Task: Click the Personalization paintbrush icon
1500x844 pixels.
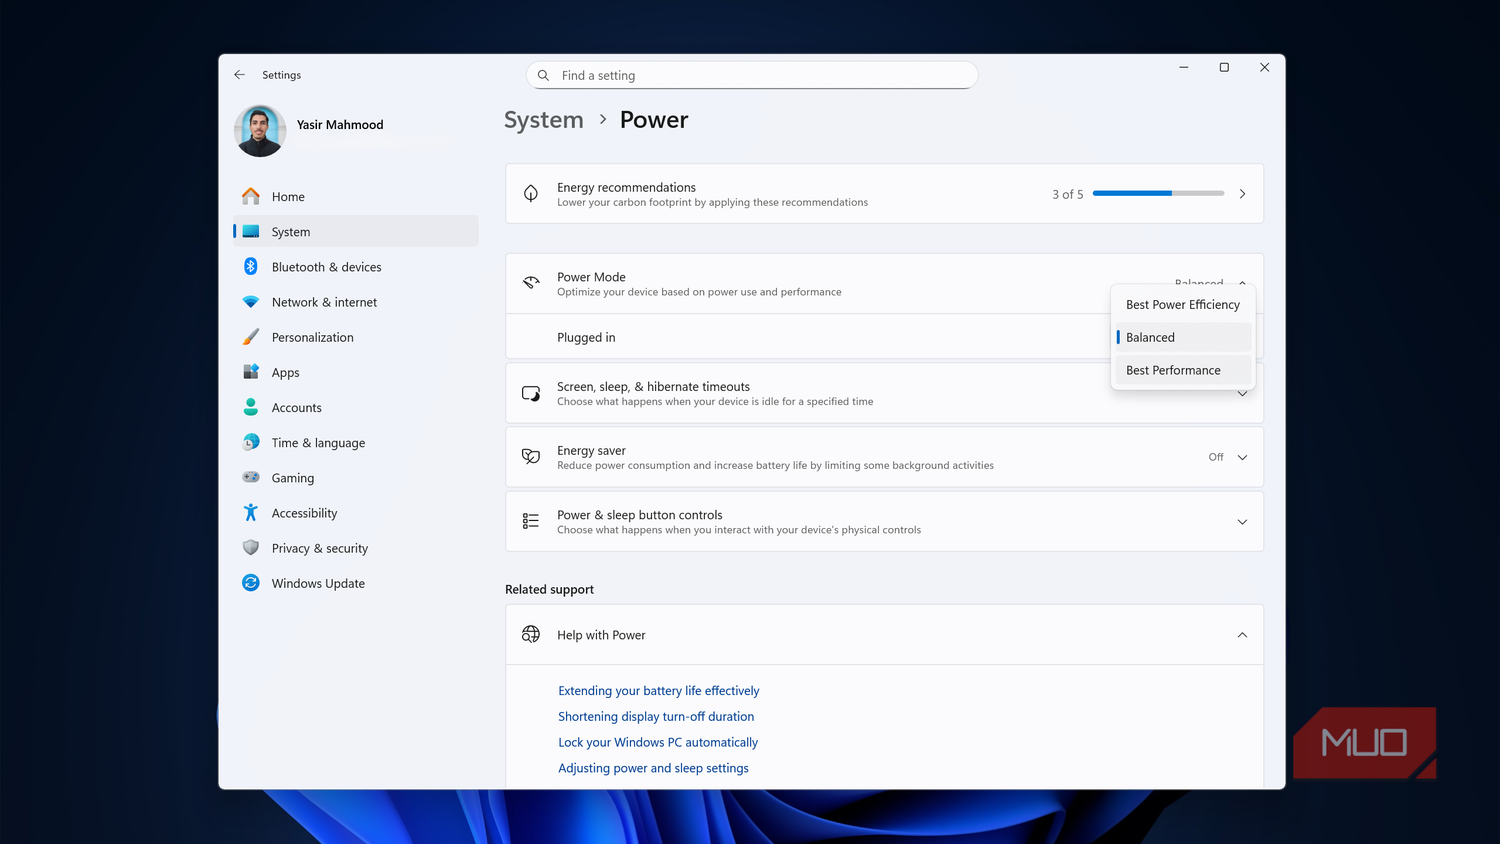Action: (251, 337)
